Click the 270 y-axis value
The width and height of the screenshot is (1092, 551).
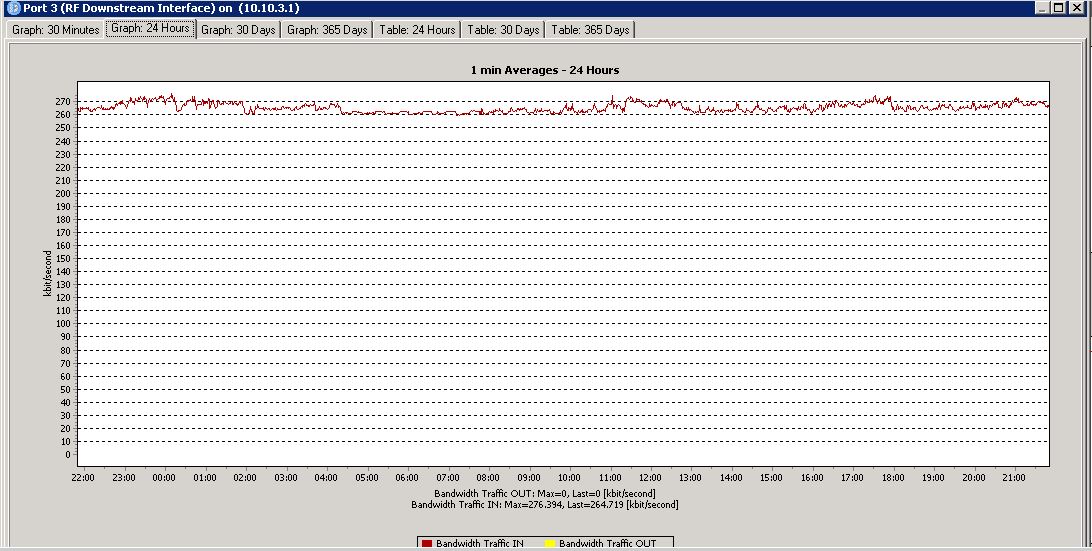[63, 102]
